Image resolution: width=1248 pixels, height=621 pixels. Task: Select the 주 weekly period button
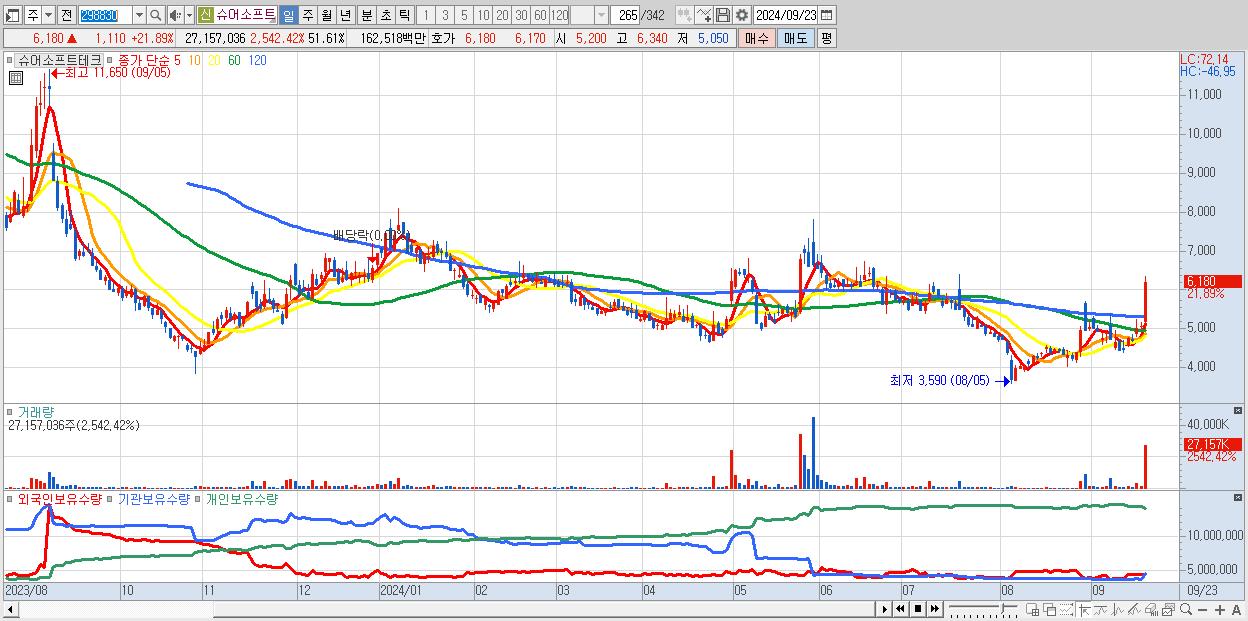[x=306, y=15]
